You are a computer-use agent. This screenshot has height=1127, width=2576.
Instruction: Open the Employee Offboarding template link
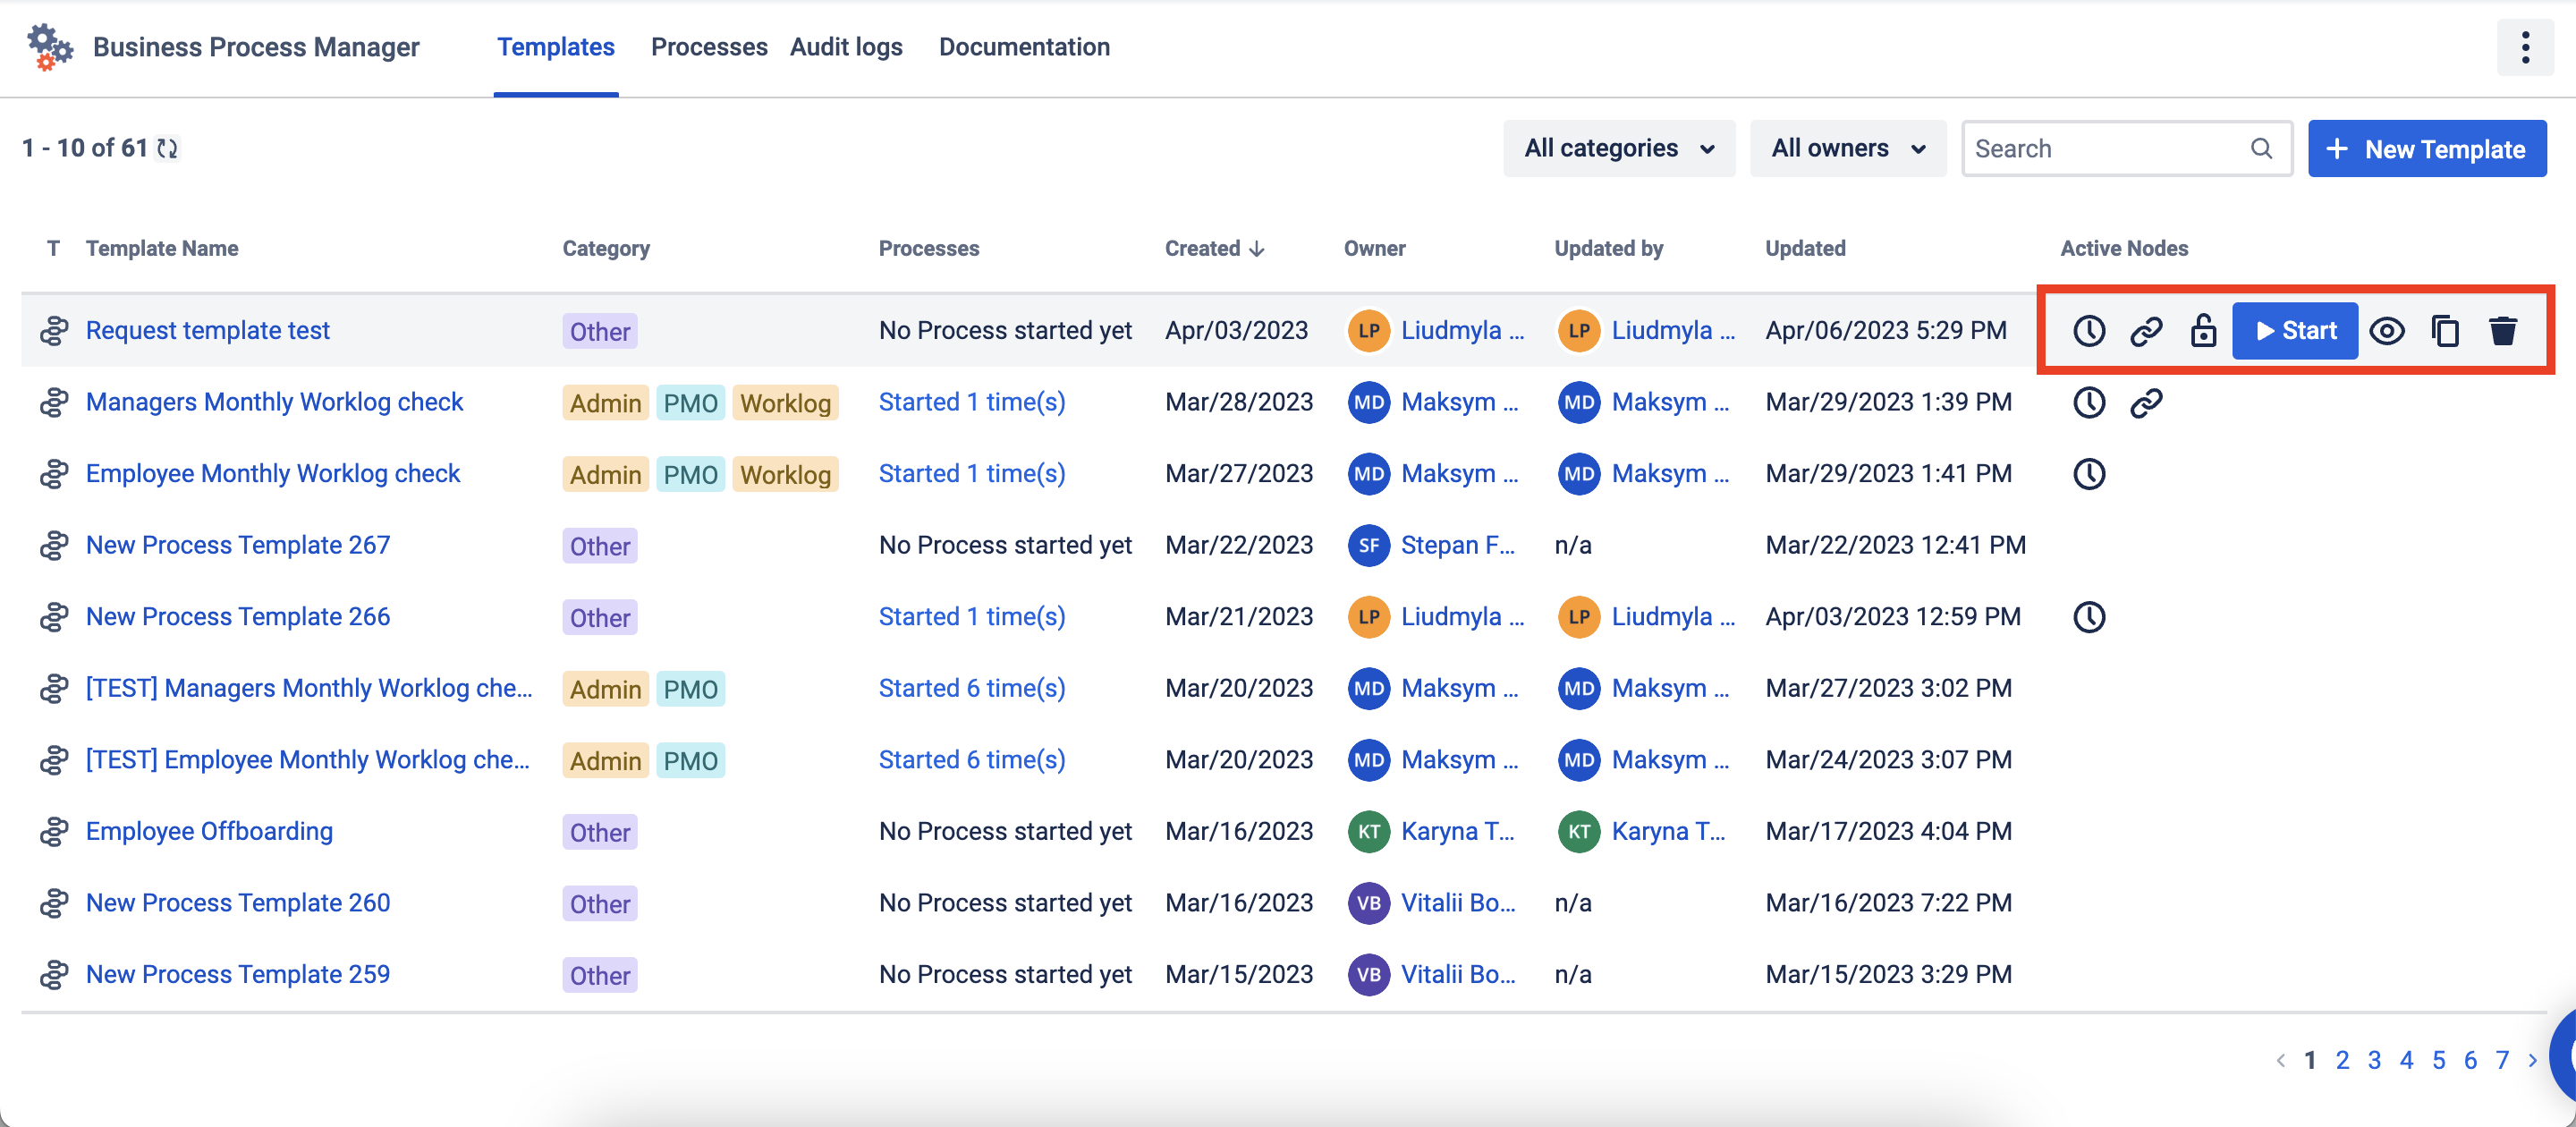coord(209,830)
